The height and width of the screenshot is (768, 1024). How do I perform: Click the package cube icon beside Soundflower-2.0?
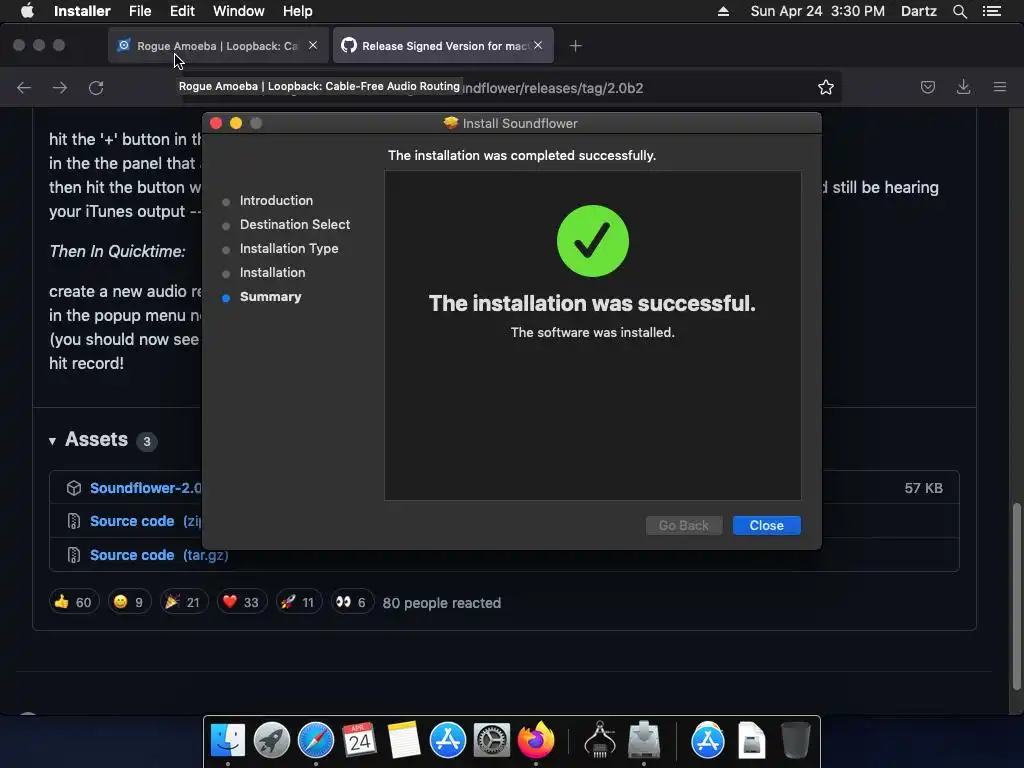74,488
